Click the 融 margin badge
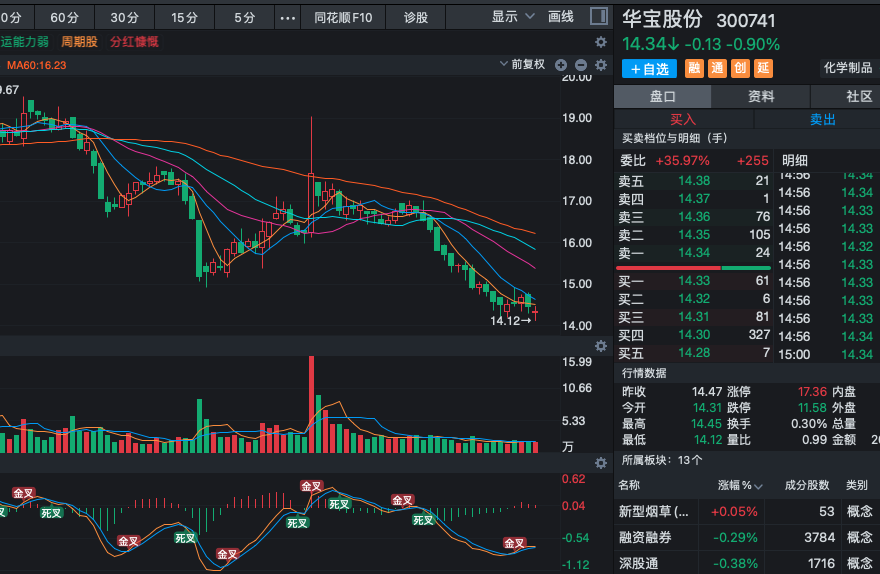Image resolution: width=880 pixels, height=574 pixels. pyautogui.click(x=694, y=68)
